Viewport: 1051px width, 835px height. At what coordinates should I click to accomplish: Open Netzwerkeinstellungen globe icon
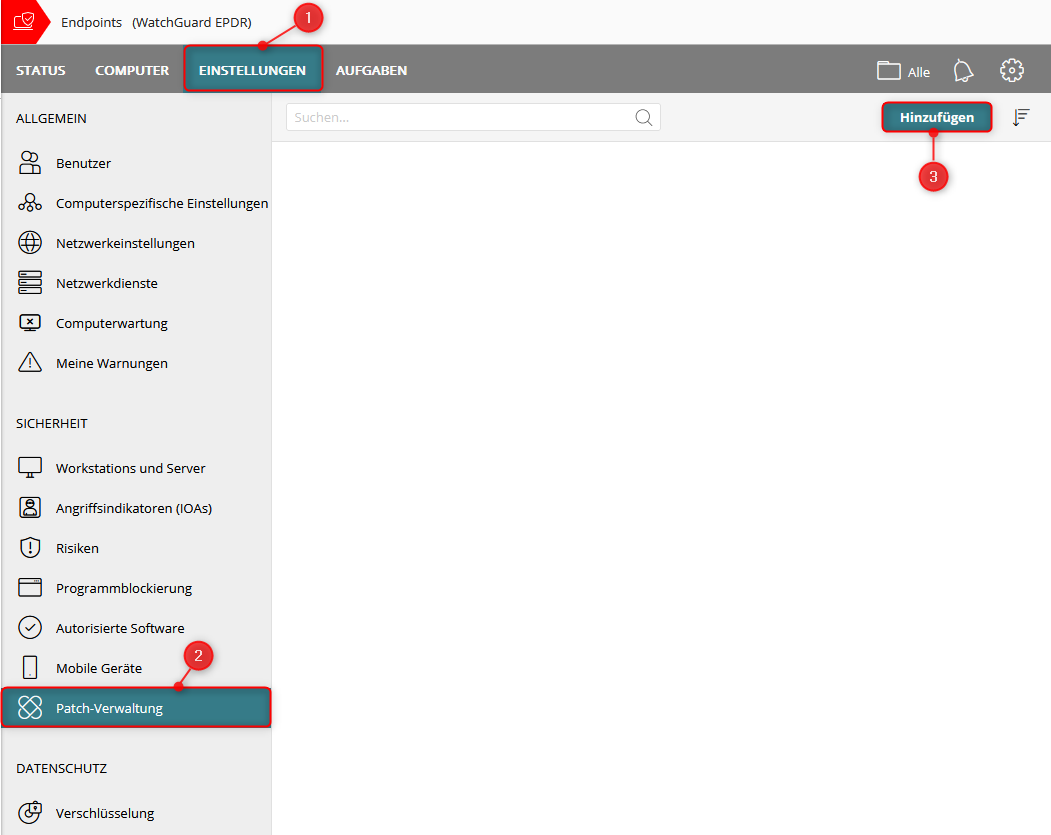click(x=30, y=243)
